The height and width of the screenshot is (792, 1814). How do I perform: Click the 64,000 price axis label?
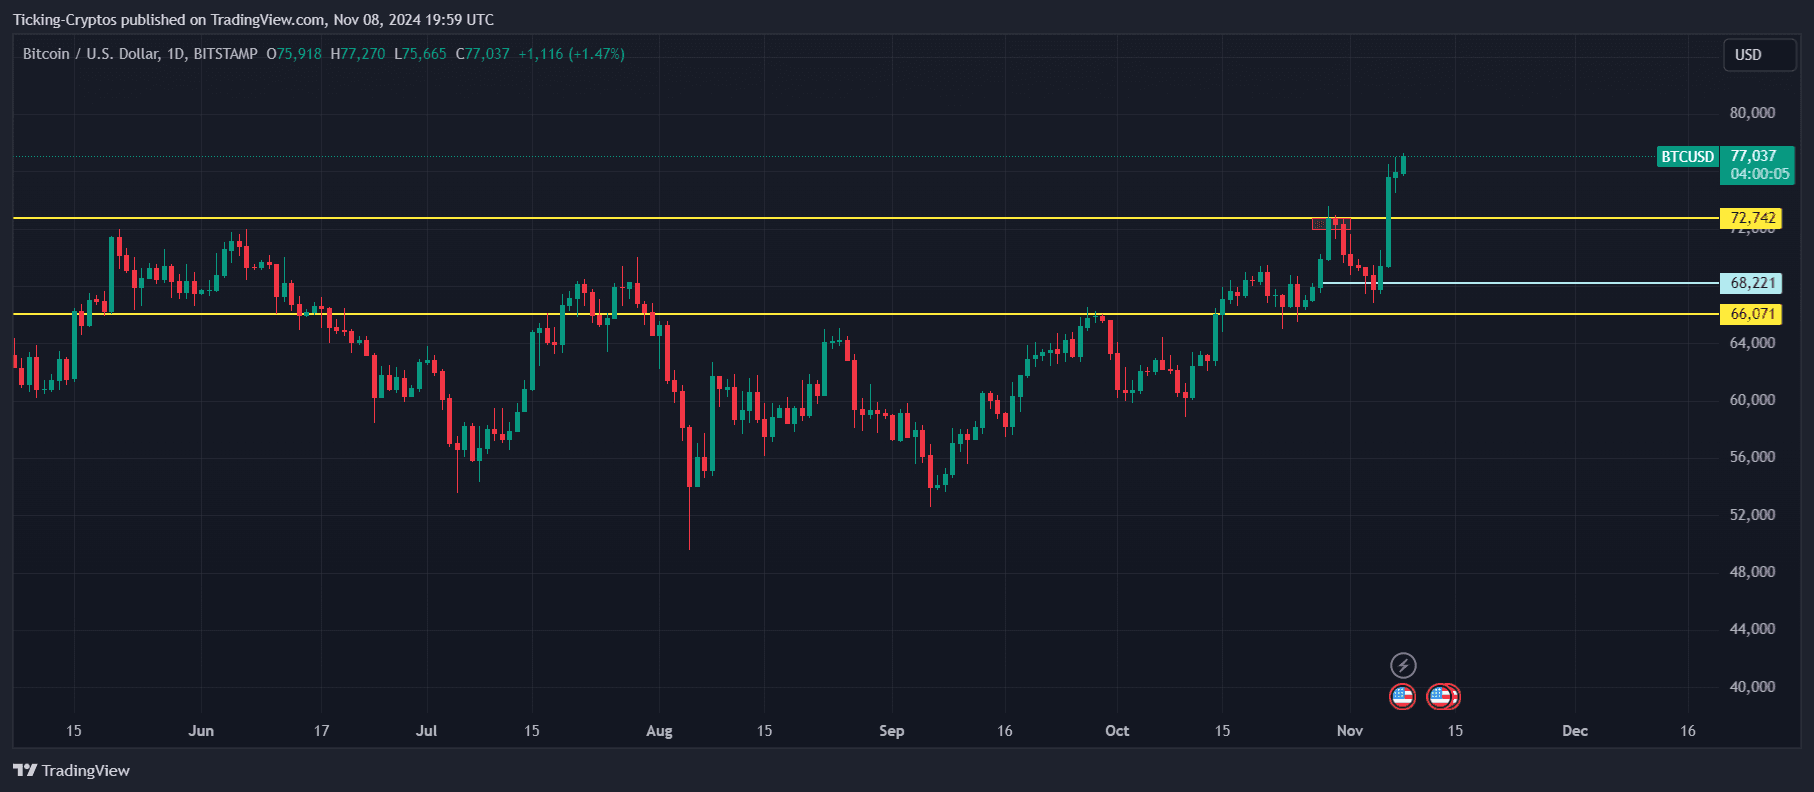click(x=1752, y=343)
